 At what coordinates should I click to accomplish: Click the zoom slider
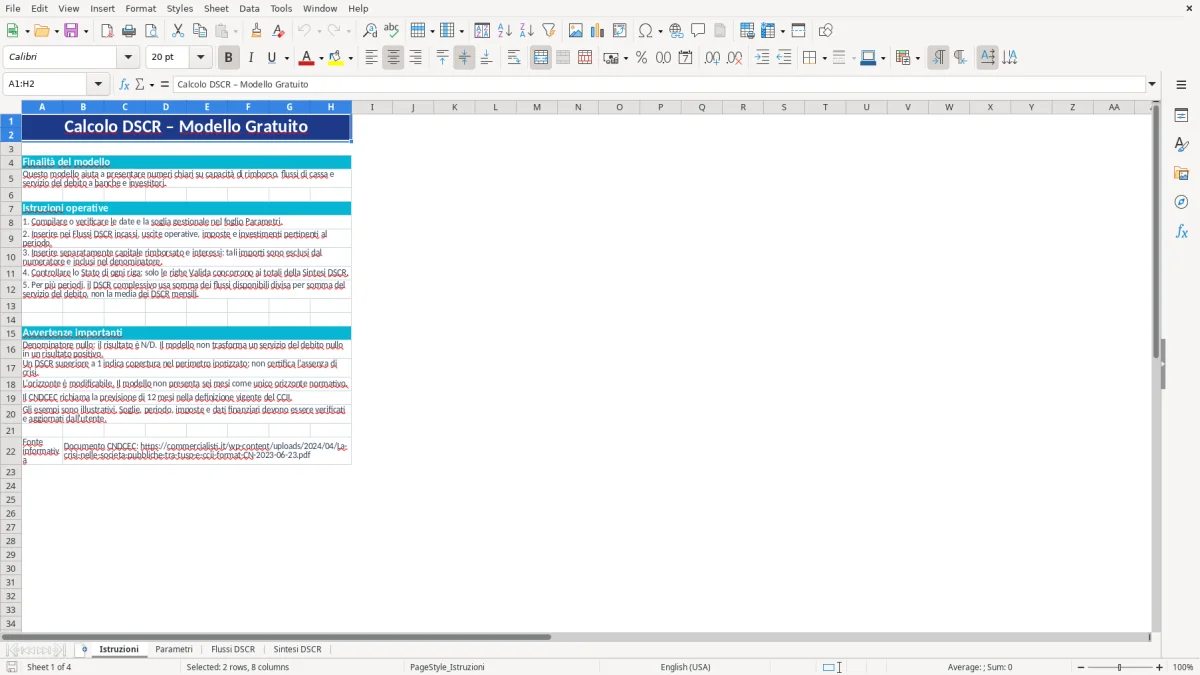1120,667
